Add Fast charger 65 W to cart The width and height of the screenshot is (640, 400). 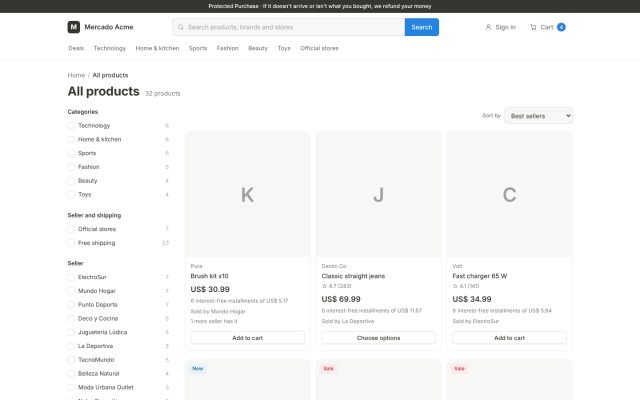(x=509, y=338)
